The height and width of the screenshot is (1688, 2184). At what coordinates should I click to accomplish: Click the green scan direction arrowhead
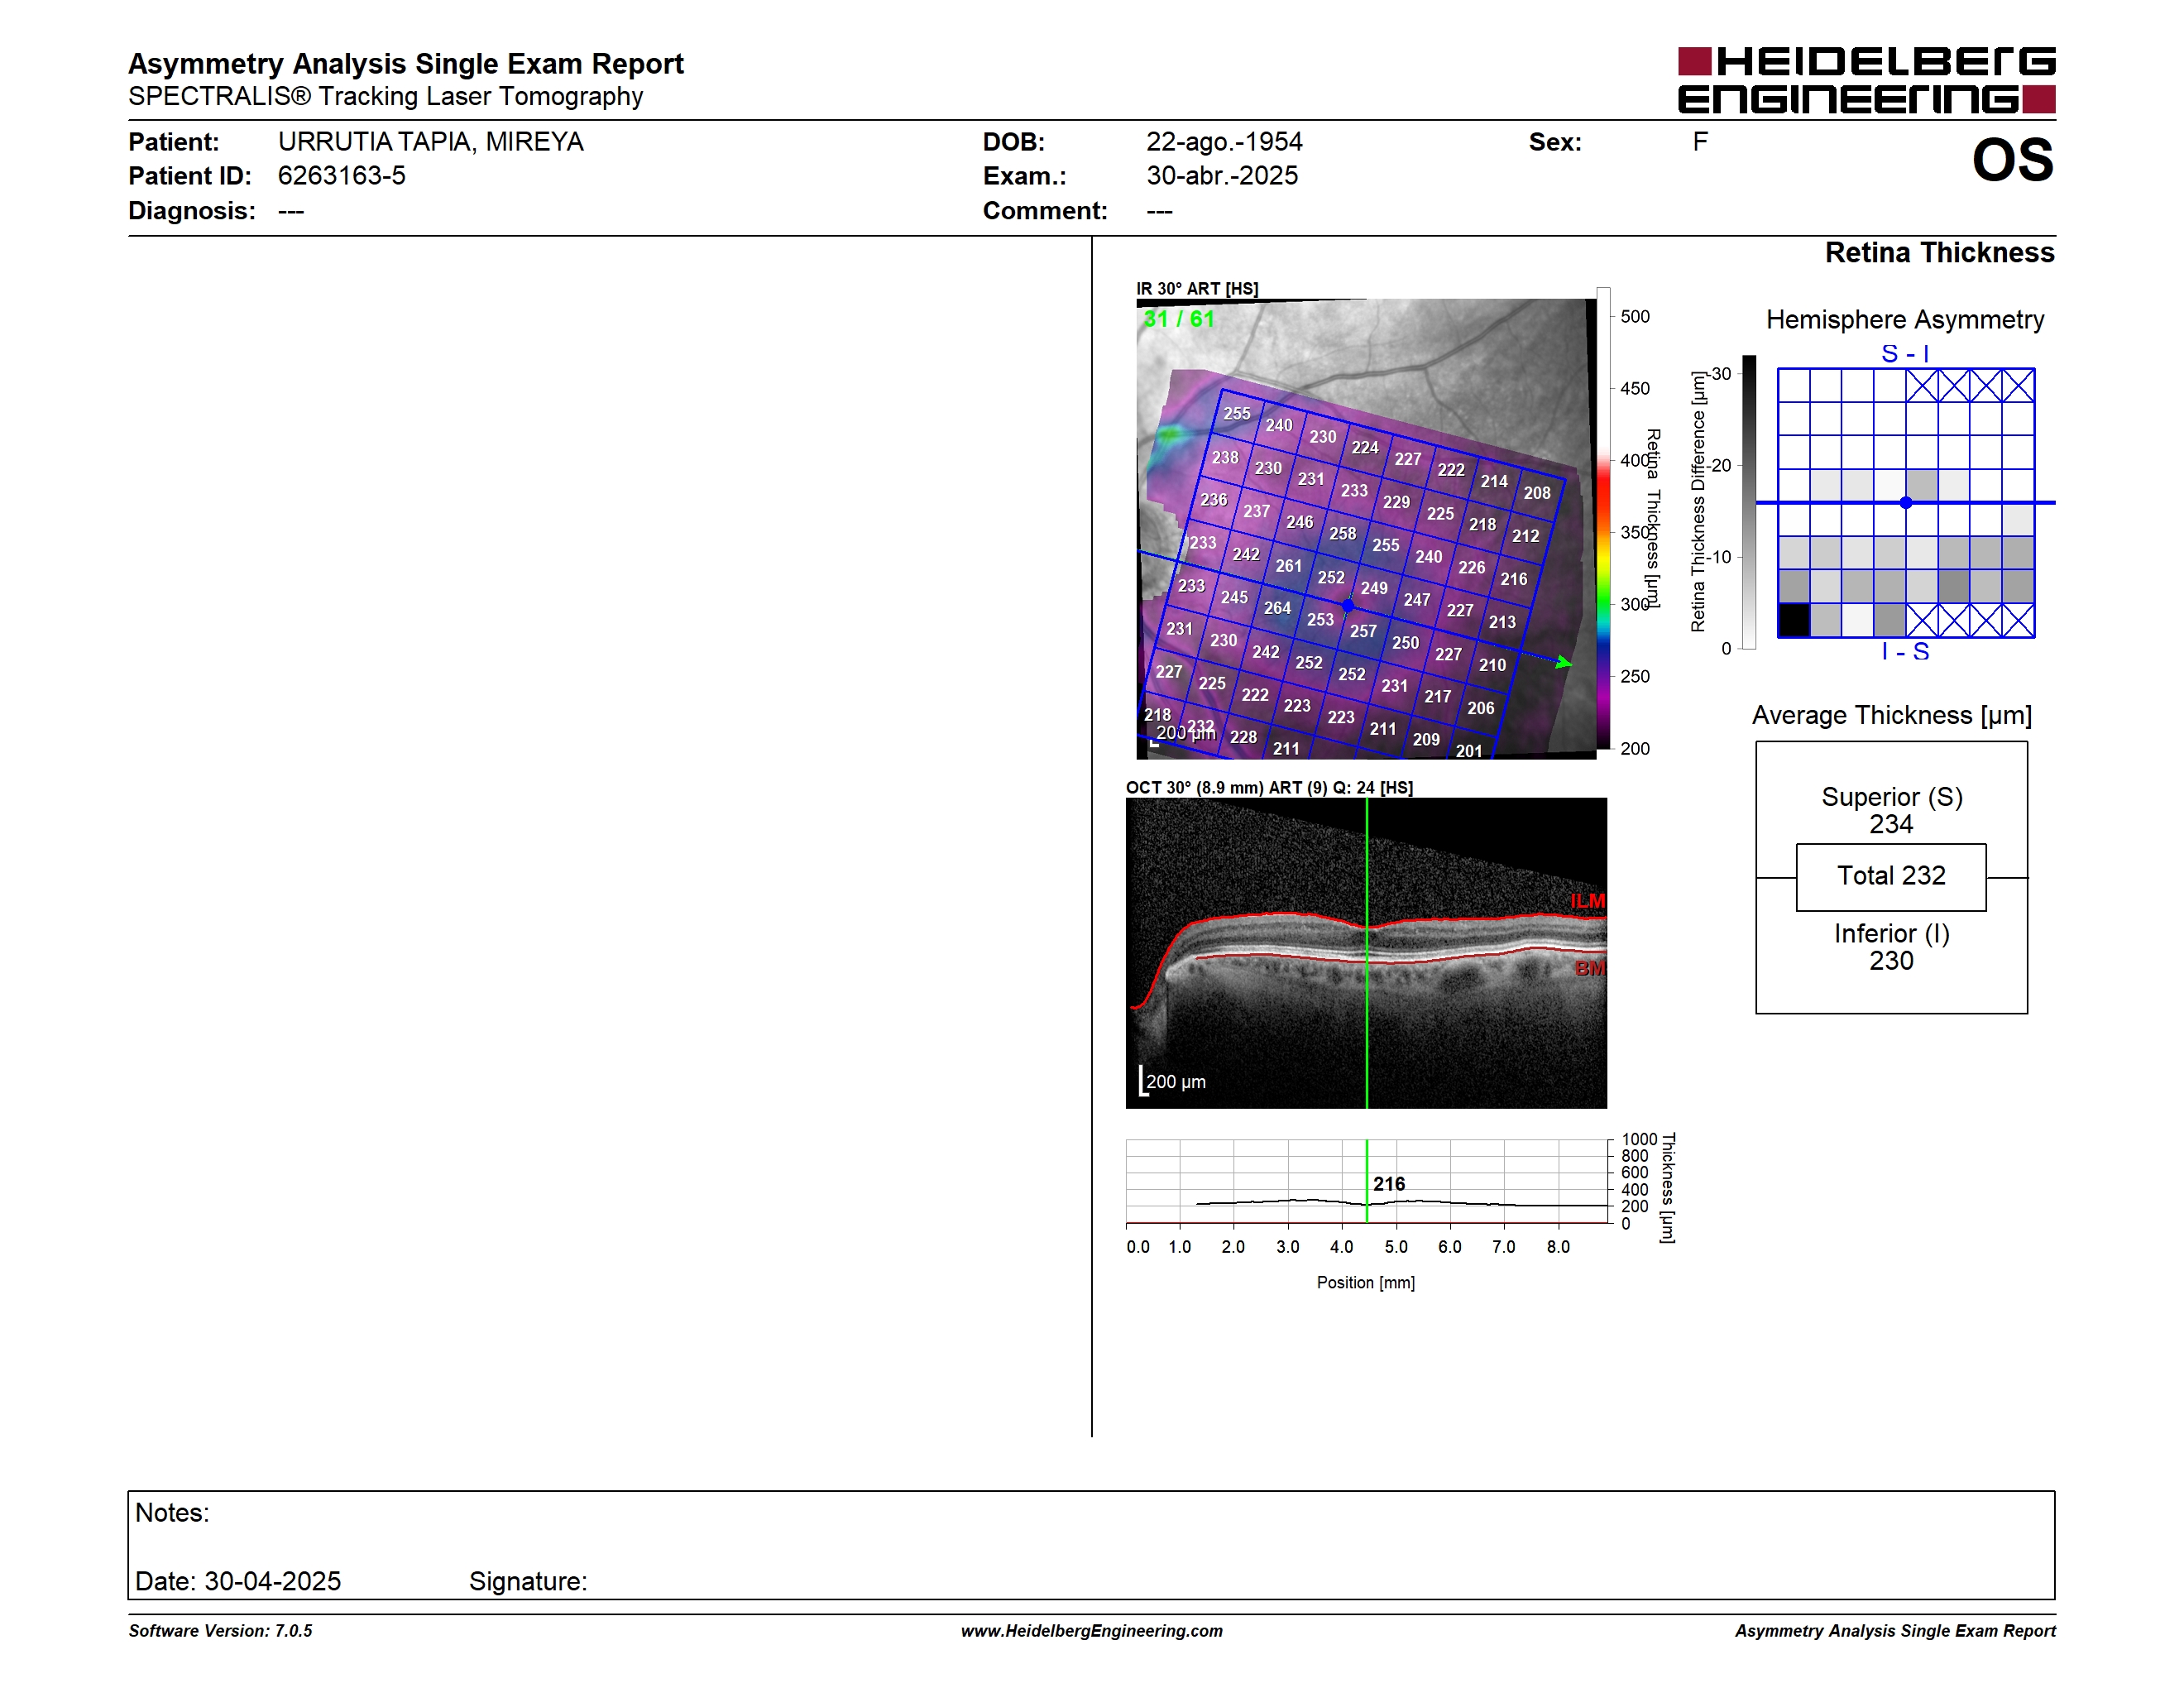[x=1565, y=662]
